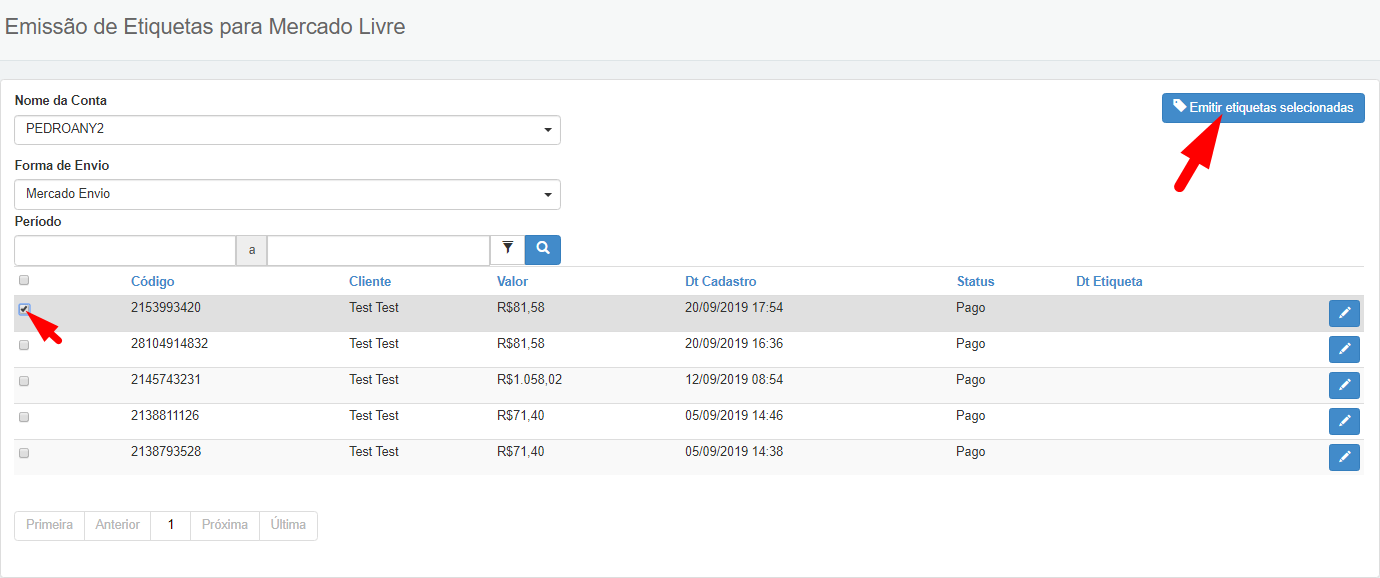
Task: Select page 1 in pagination
Action: point(171,525)
